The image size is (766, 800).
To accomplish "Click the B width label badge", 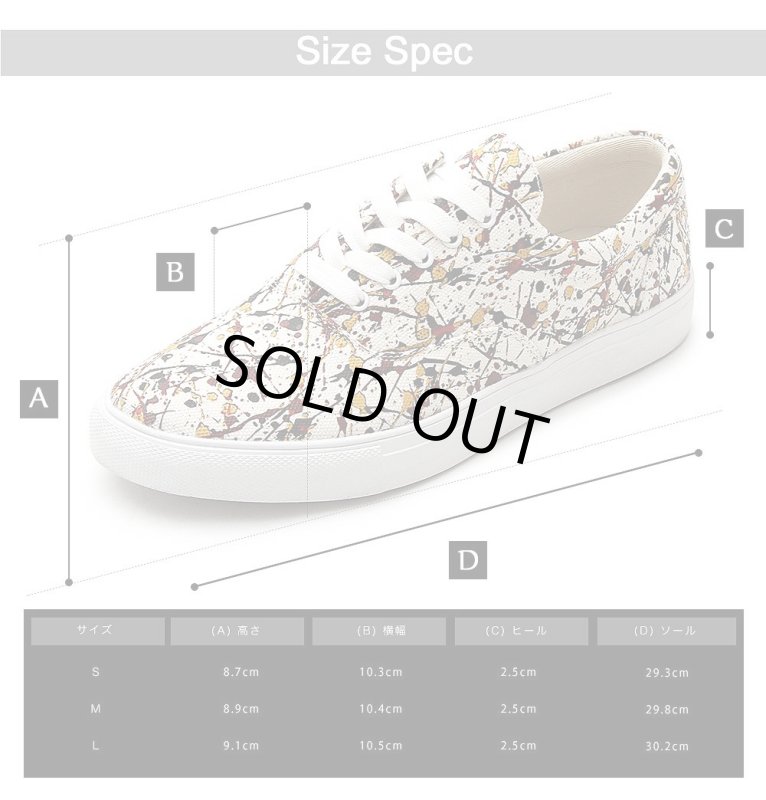I will (175, 272).
